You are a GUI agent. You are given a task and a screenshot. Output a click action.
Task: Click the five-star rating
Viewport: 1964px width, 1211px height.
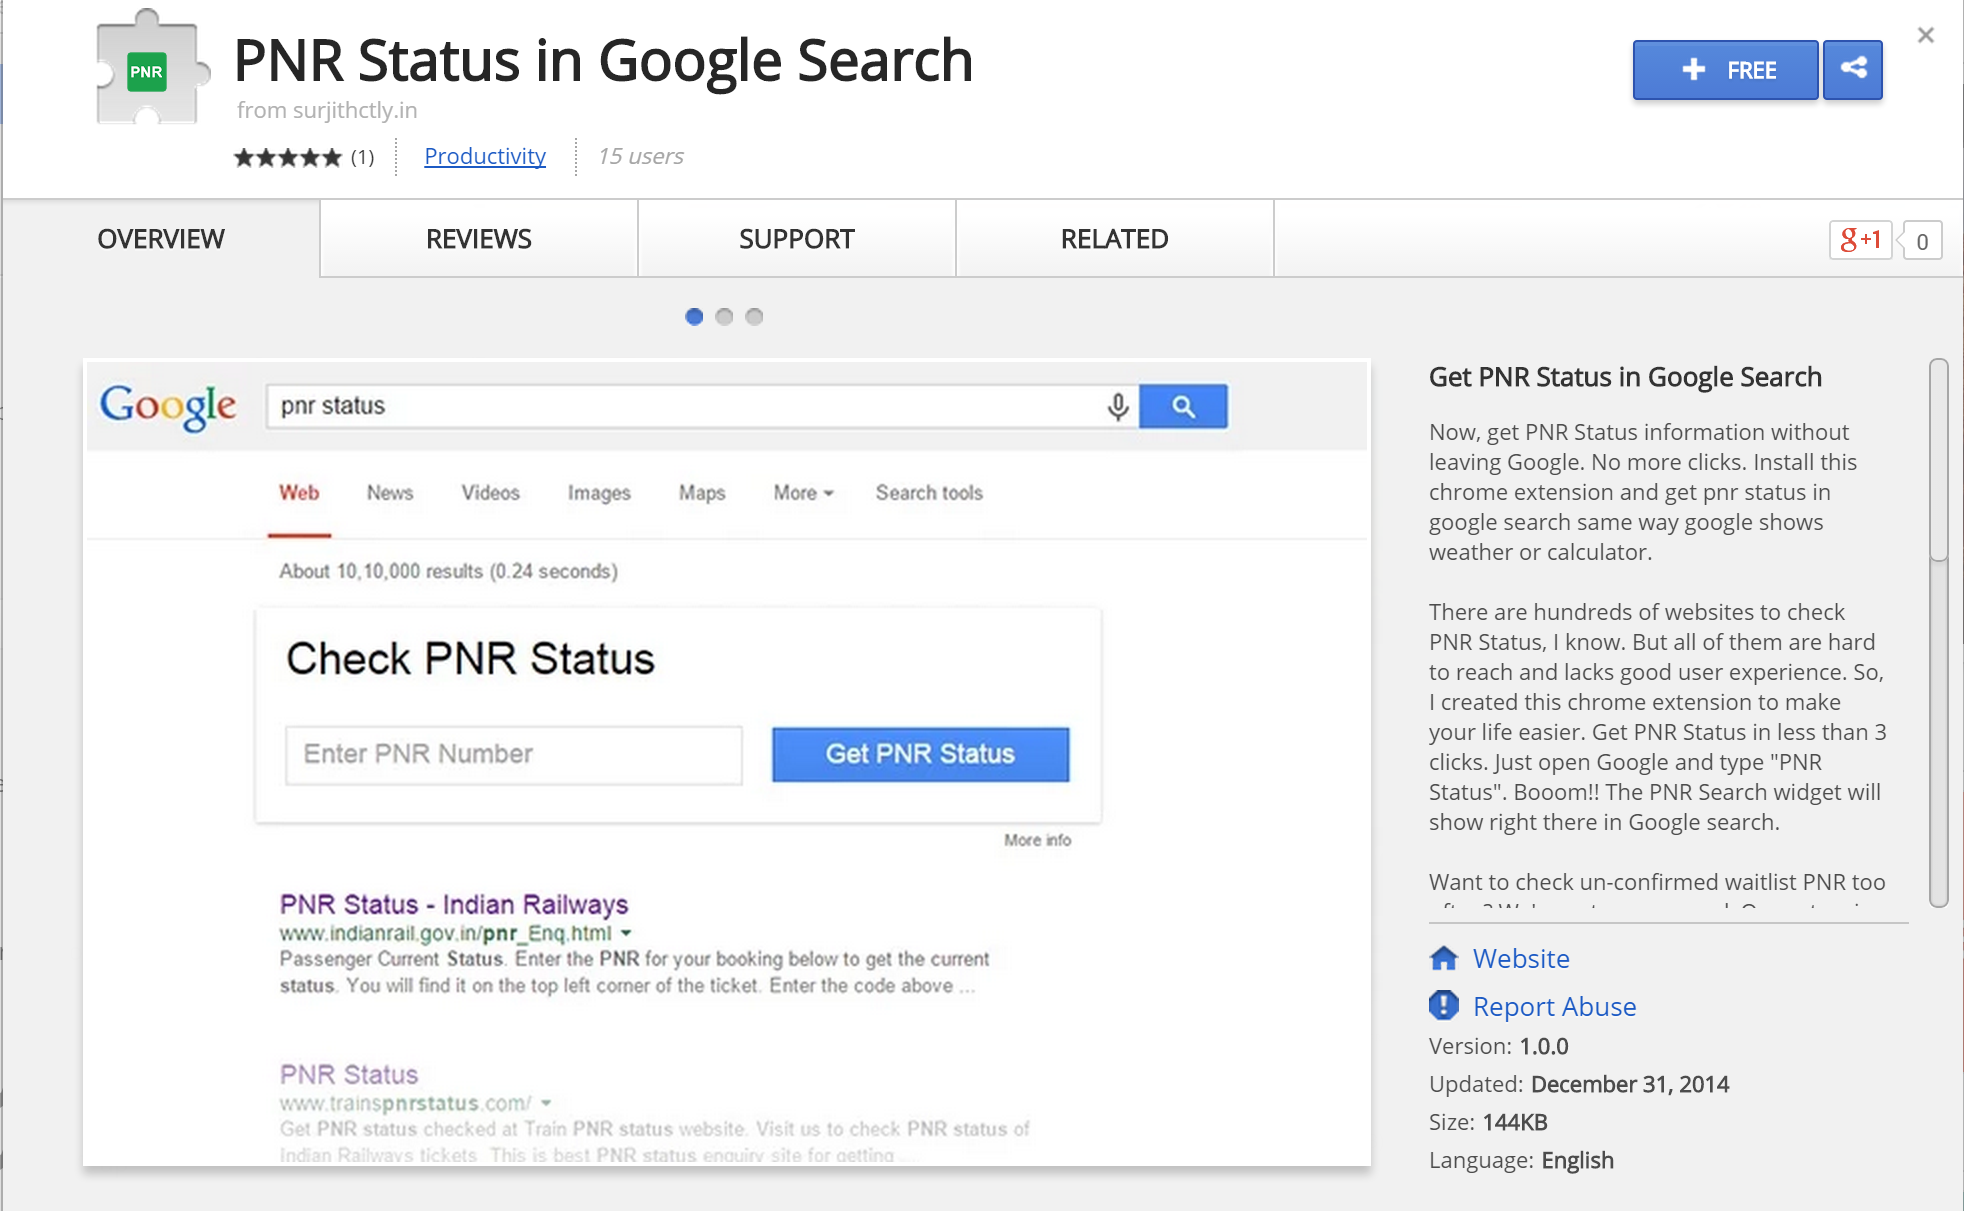click(x=288, y=157)
